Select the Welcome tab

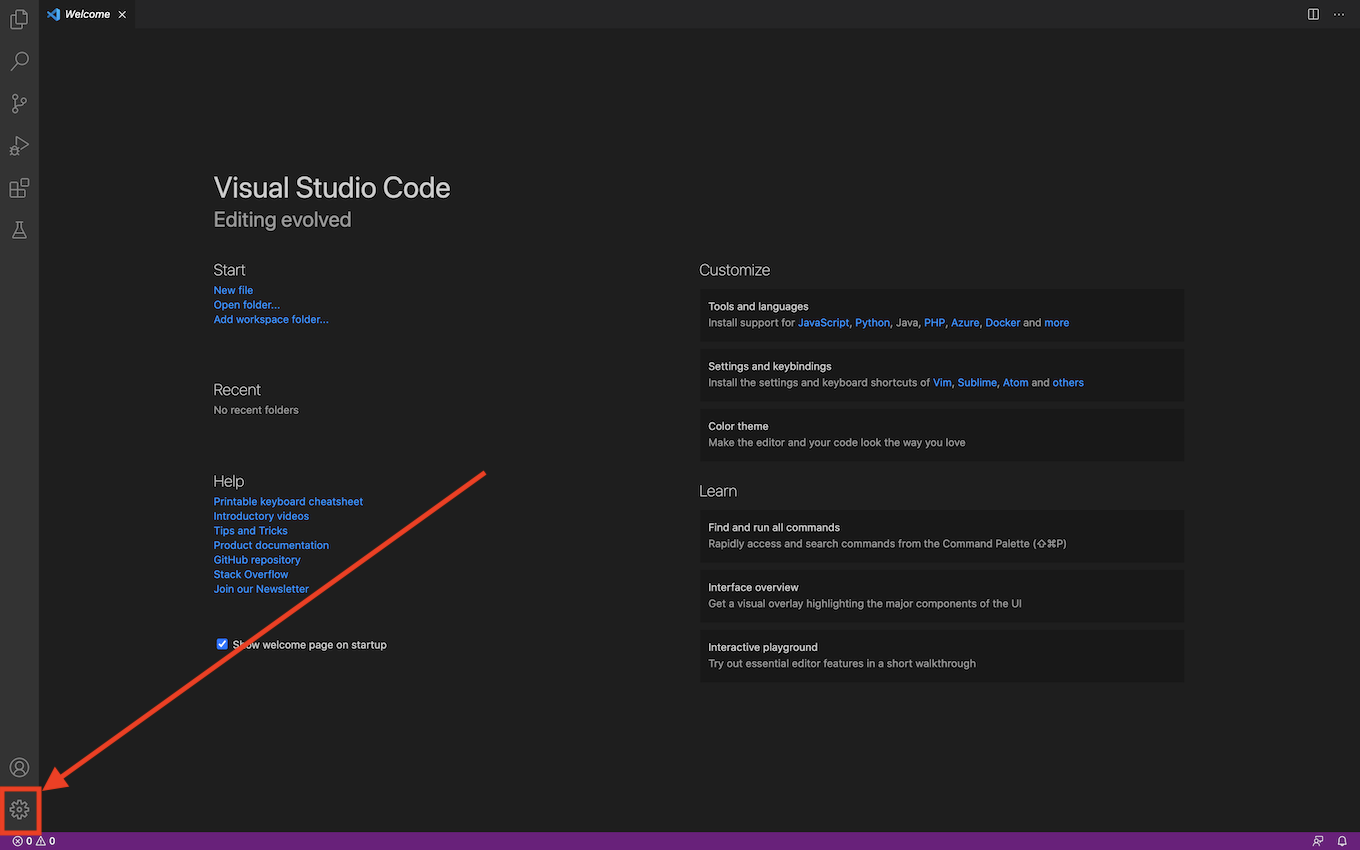click(87, 14)
